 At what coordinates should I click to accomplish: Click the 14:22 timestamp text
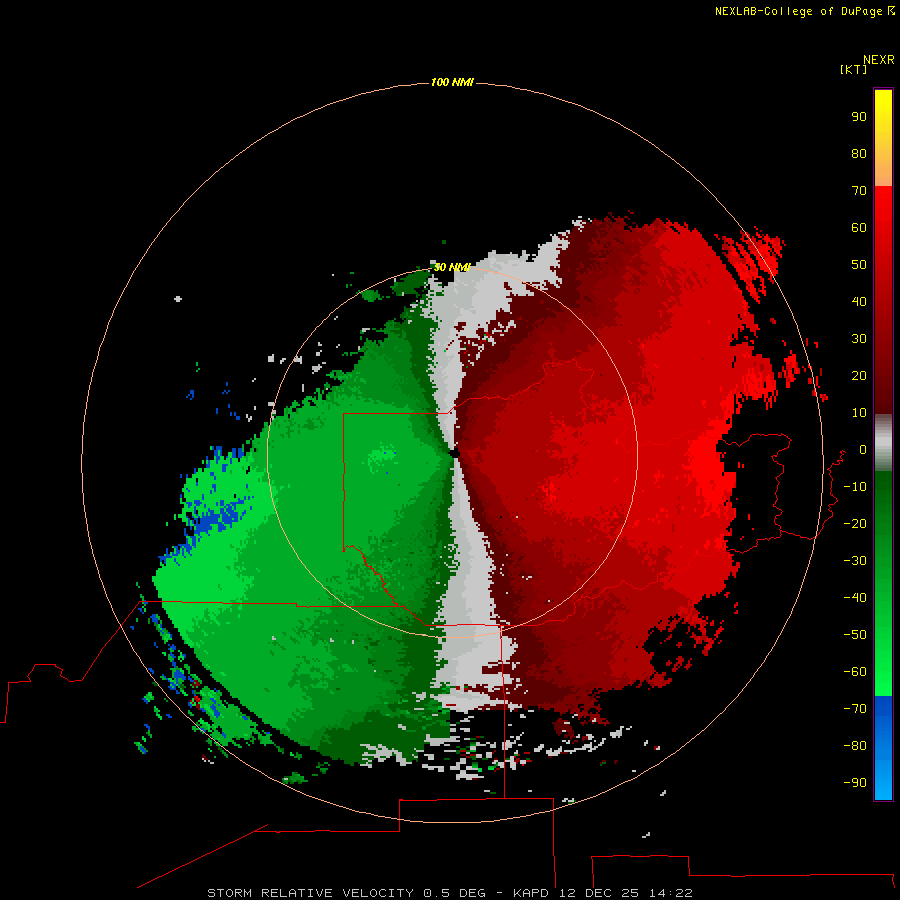point(670,893)
